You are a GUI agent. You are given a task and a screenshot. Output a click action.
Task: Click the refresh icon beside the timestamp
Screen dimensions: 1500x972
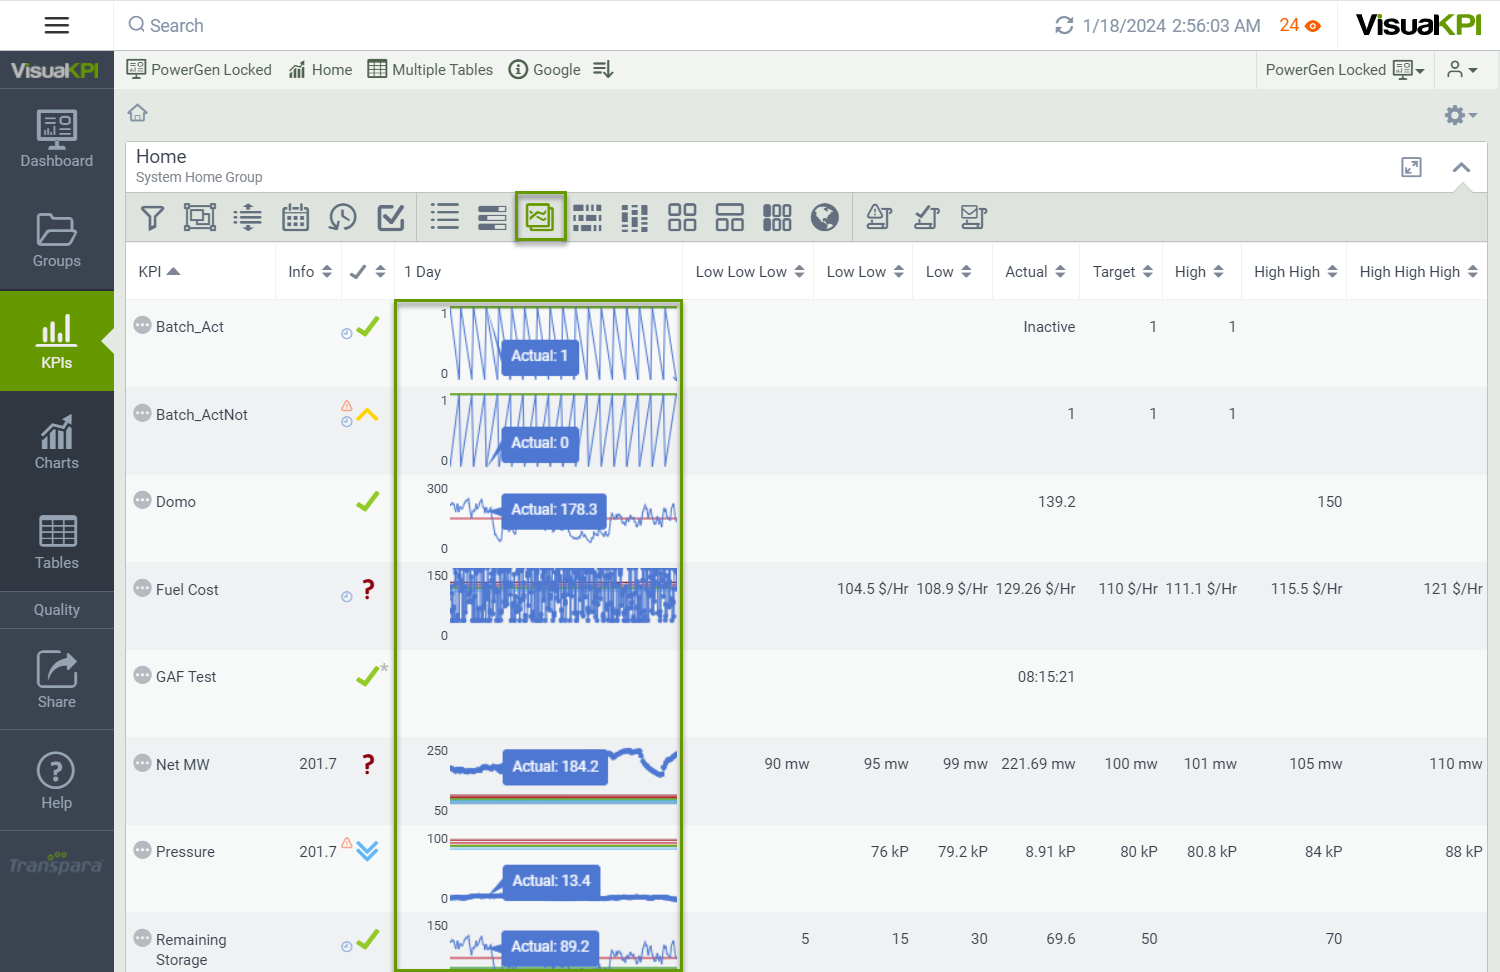point(1064,26)
